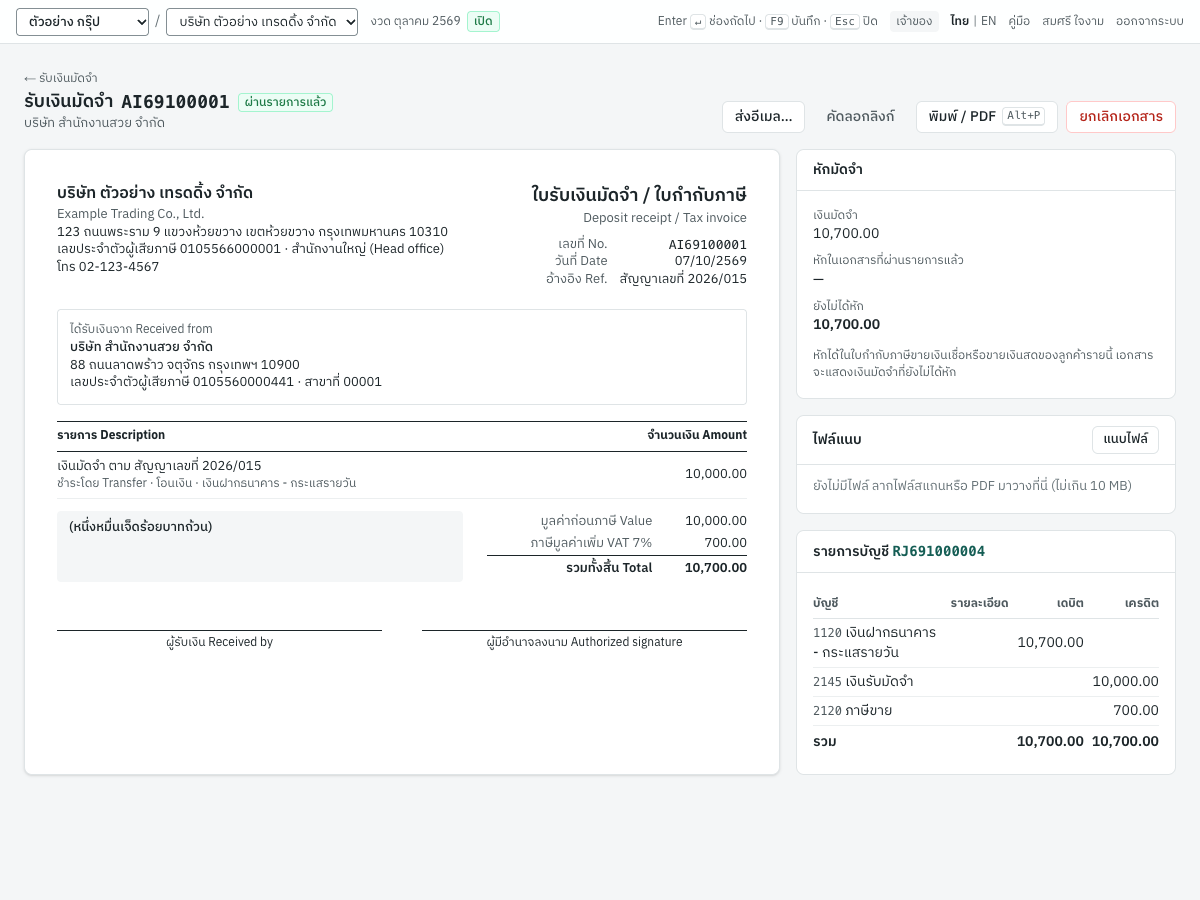Select the date 07/10/2569
Image resolution: width=1200 pixels, height=900 pixels.
tap(710, 261)
